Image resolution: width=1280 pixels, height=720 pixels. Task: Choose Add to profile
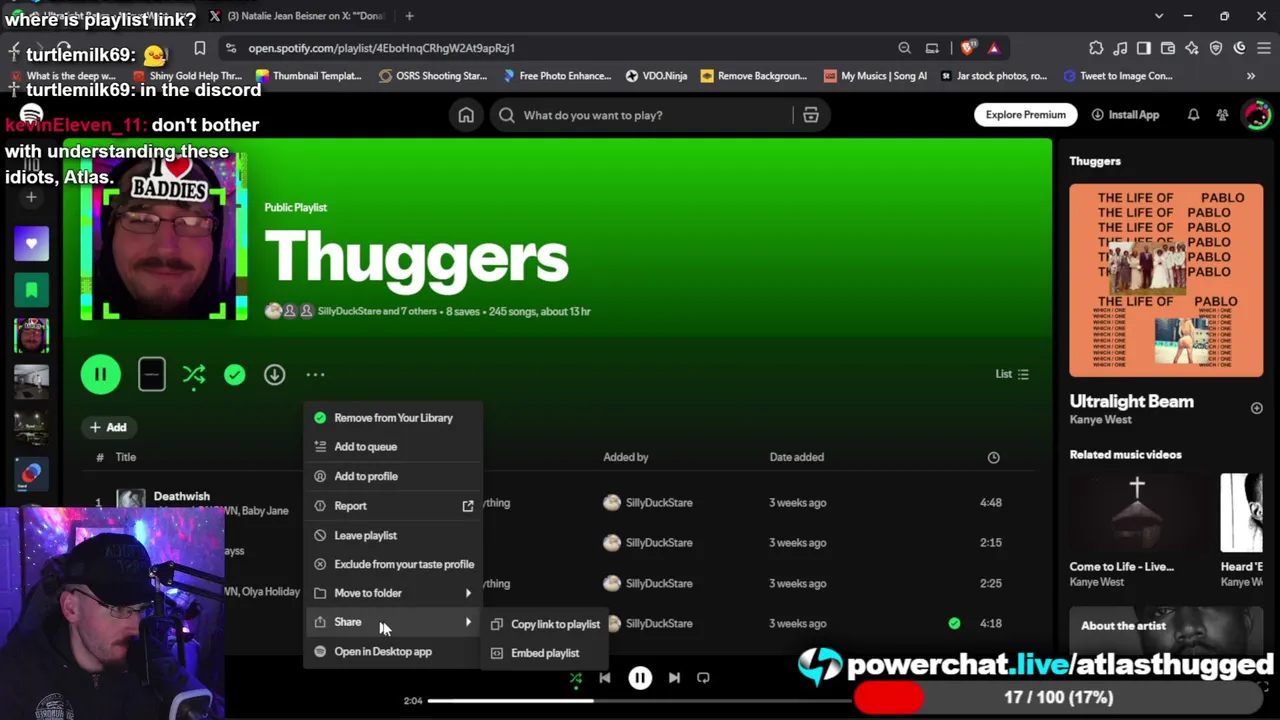click(393, 476)
